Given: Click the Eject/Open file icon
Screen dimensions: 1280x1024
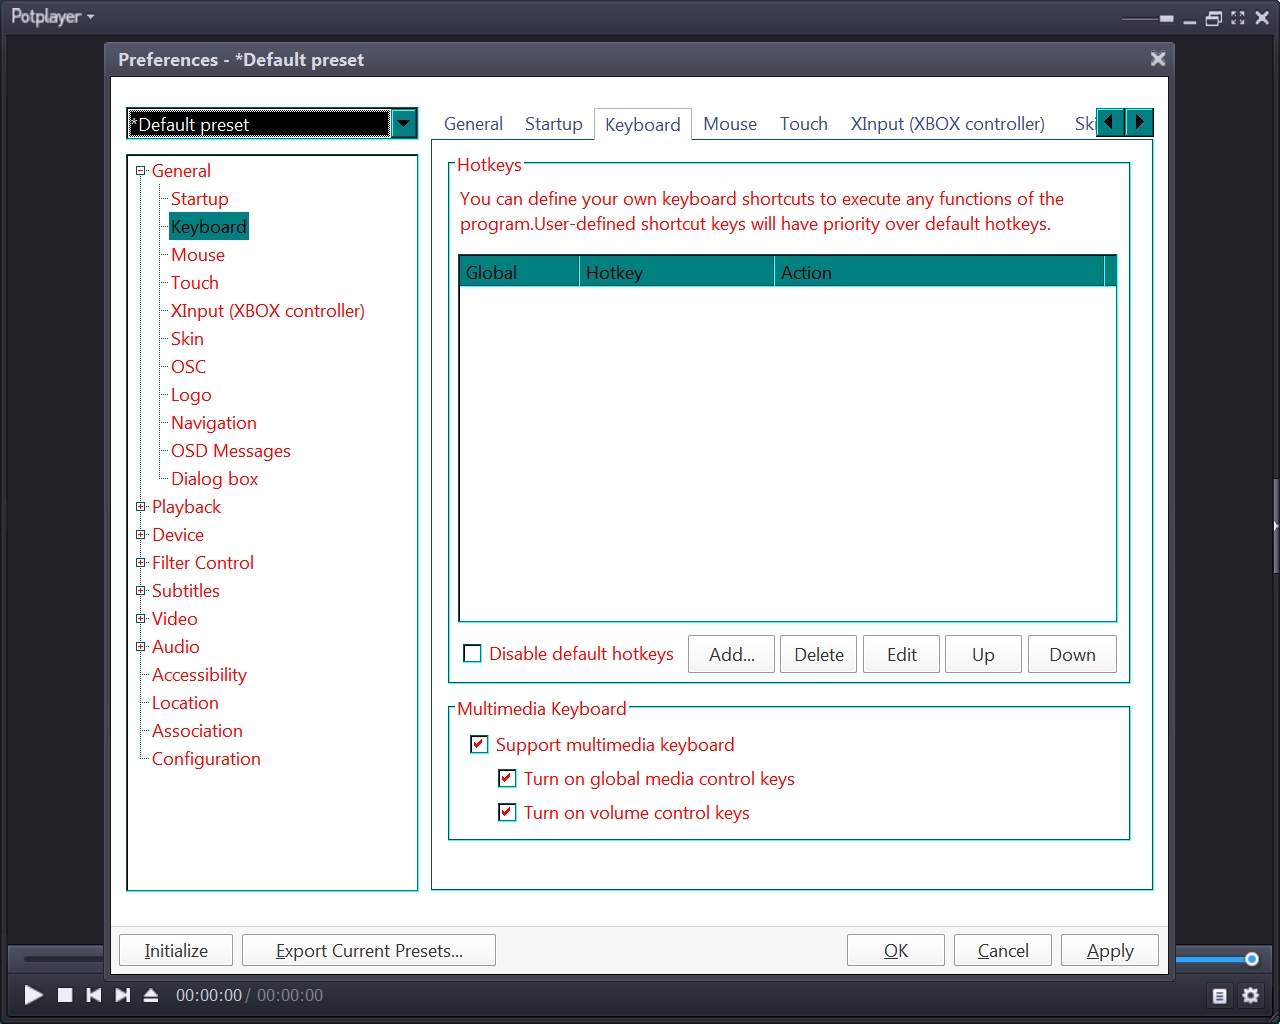Looking at the screenshot, I should pos(151,995).
